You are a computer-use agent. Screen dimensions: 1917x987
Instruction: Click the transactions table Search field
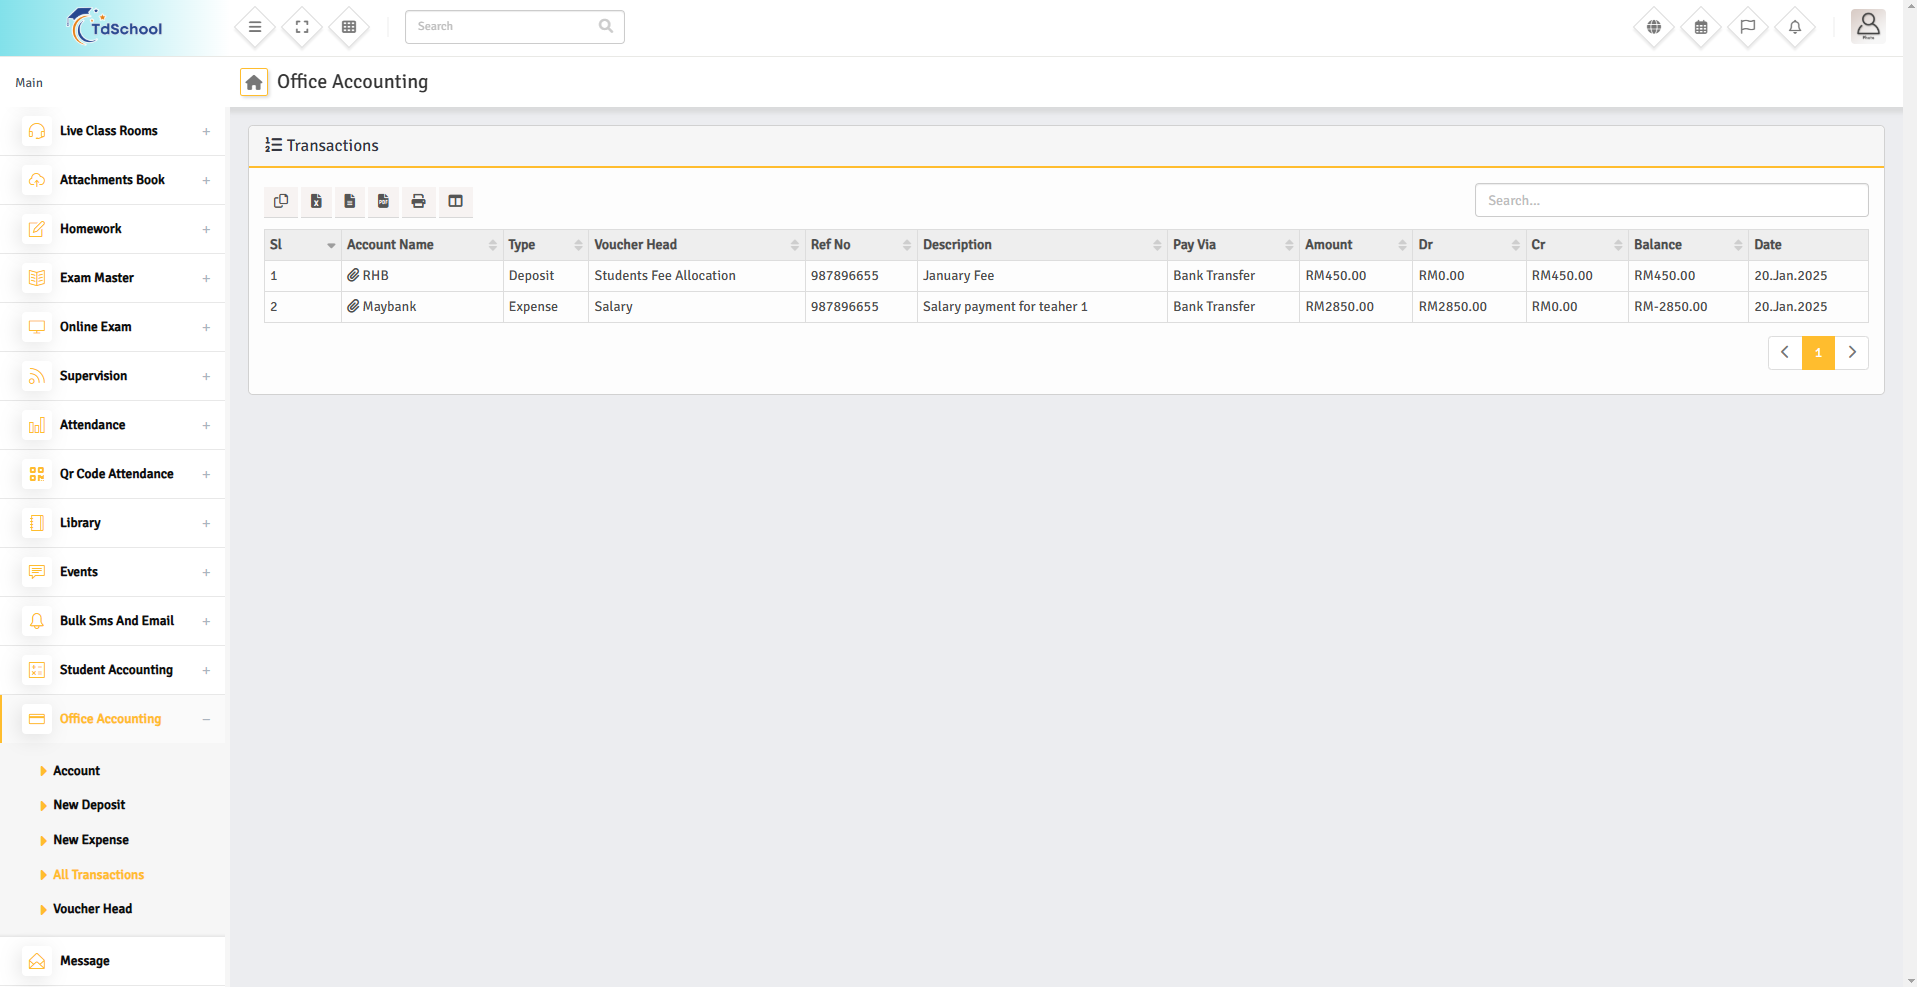tap(1670, 200)
